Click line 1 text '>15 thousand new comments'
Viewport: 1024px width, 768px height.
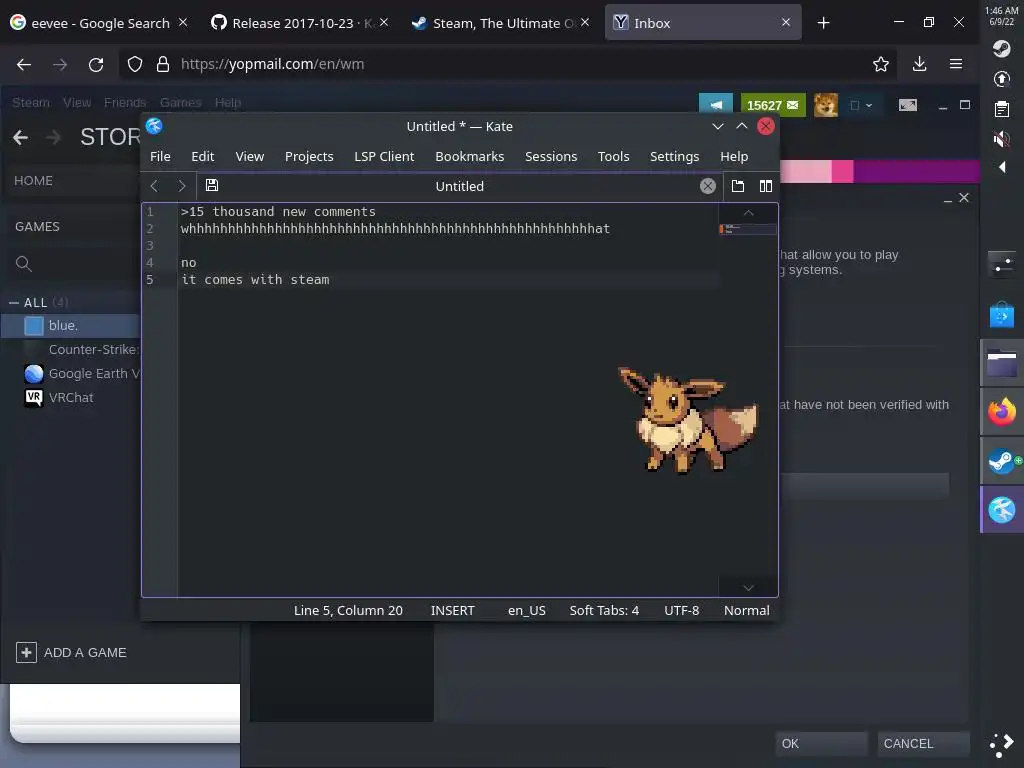click(x=278, y=212)
